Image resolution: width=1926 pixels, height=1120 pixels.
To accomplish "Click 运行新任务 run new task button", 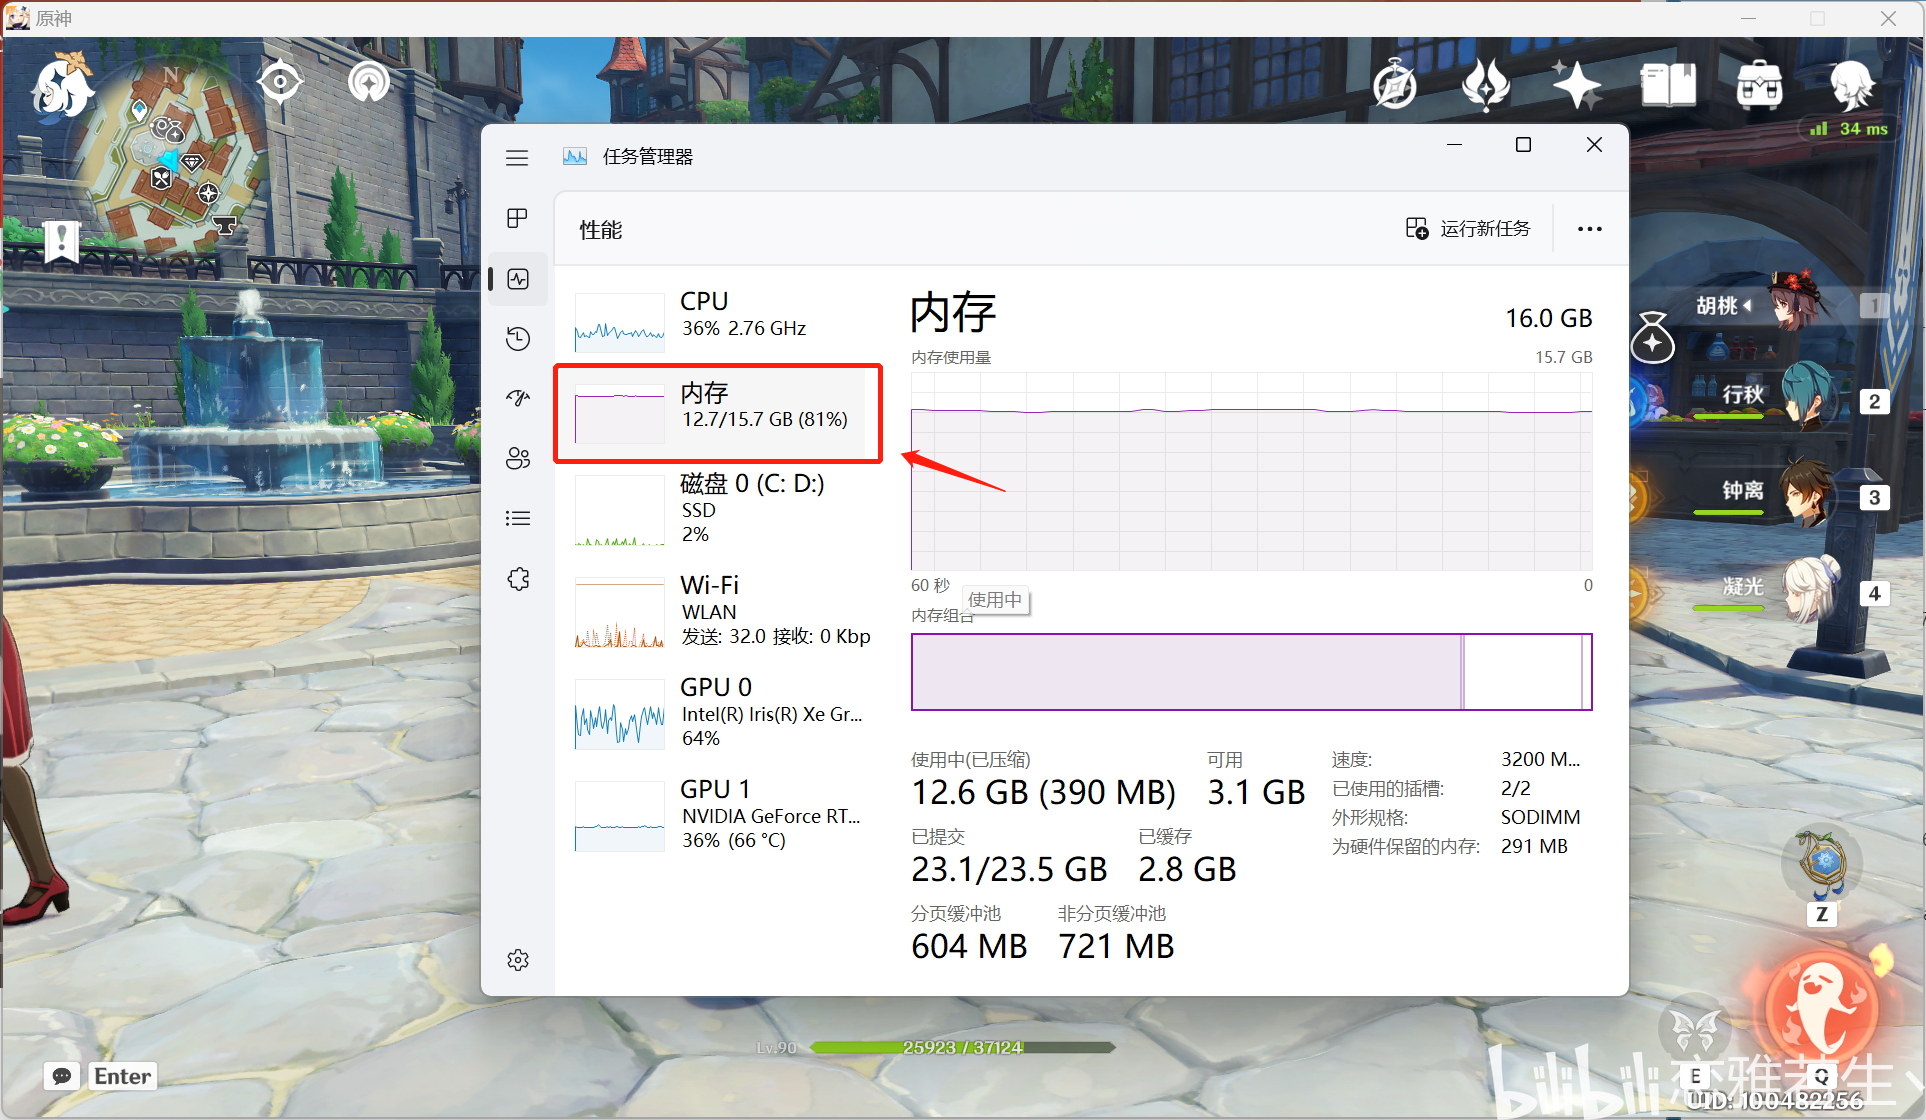I will (x=1468, y=229).
